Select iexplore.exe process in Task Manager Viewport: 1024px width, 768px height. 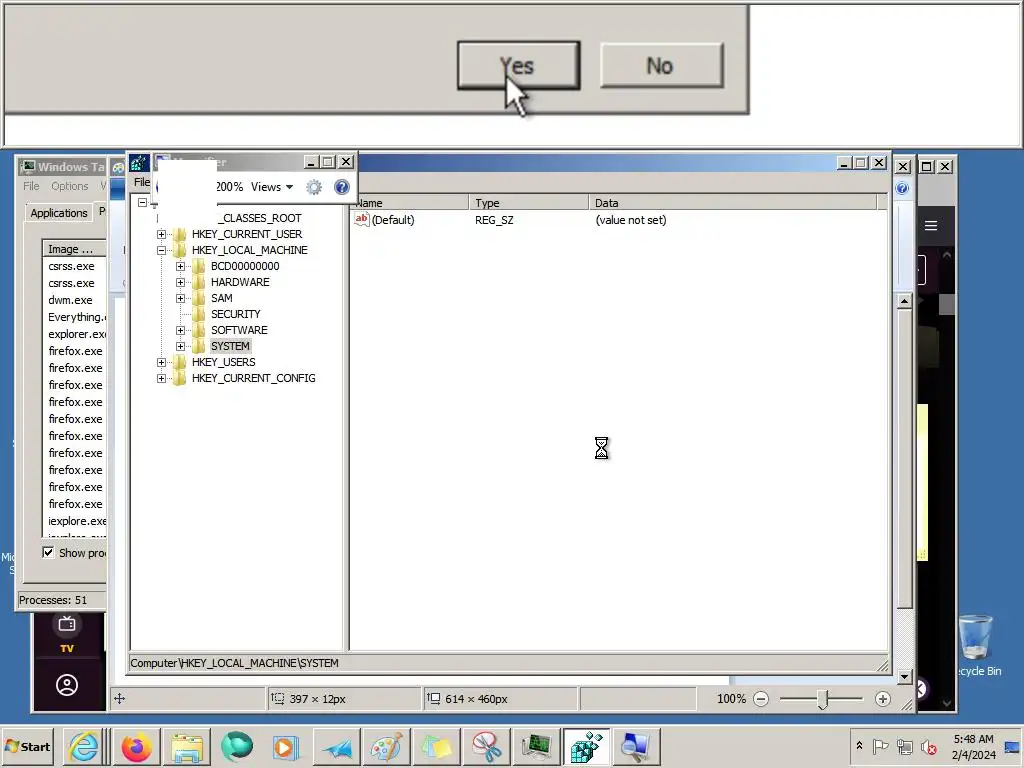click(x=76, y=521)
